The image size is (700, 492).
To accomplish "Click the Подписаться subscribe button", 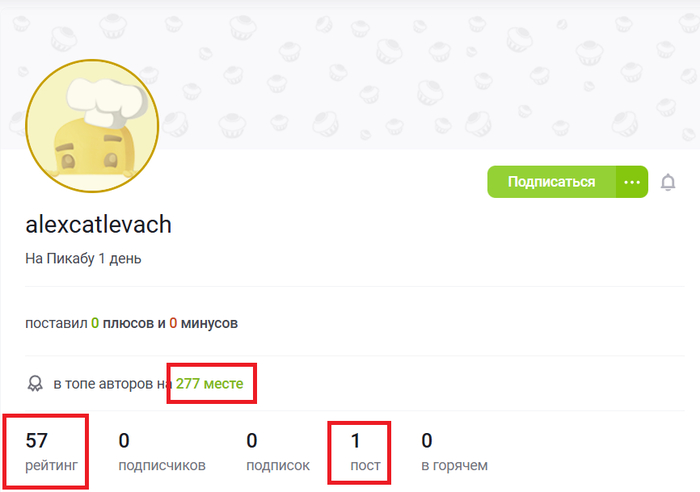I will click(x=551, y=182).
